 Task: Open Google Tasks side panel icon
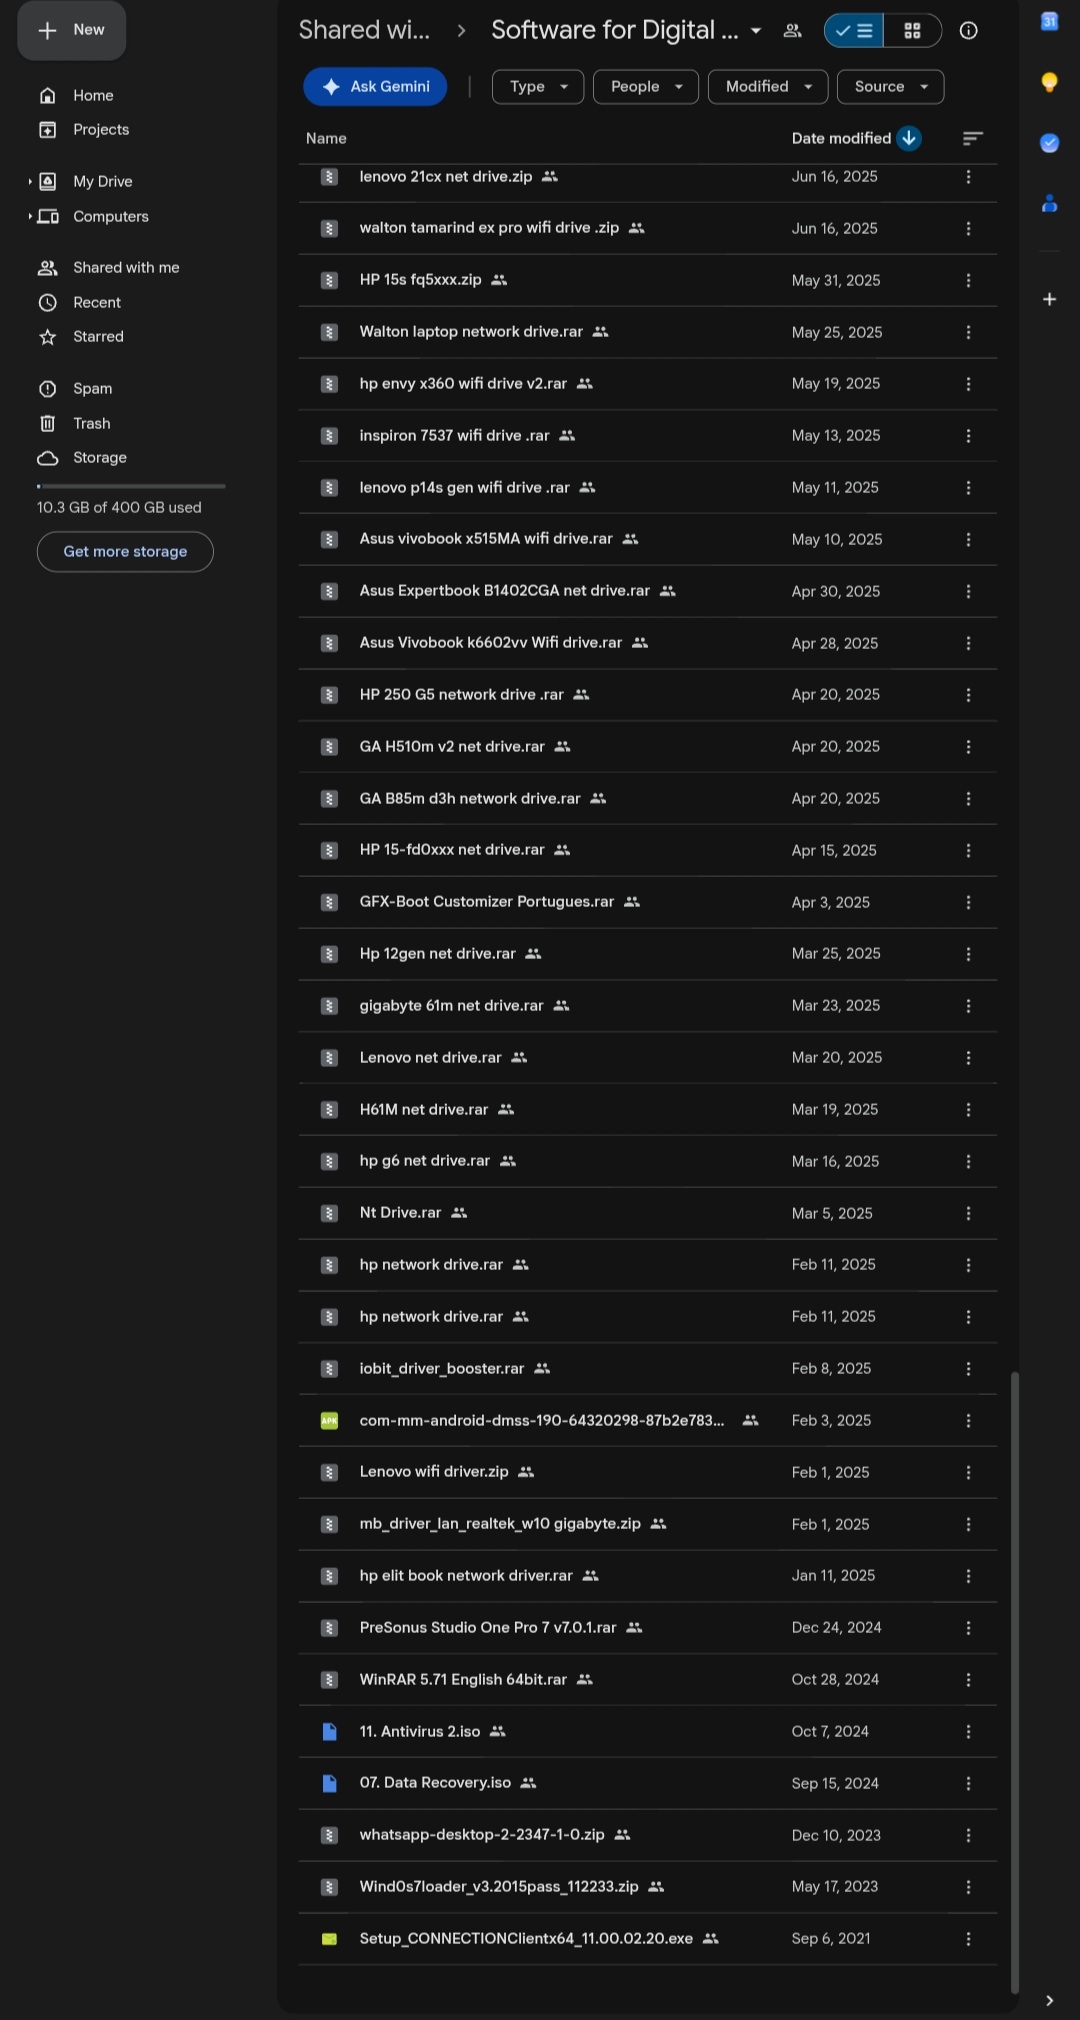(1049, 143)
